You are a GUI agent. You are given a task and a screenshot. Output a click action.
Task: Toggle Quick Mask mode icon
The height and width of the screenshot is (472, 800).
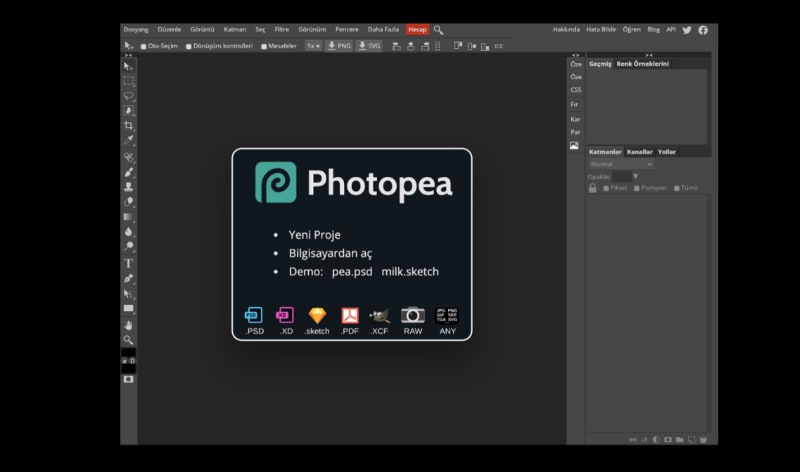click(128, 379)
